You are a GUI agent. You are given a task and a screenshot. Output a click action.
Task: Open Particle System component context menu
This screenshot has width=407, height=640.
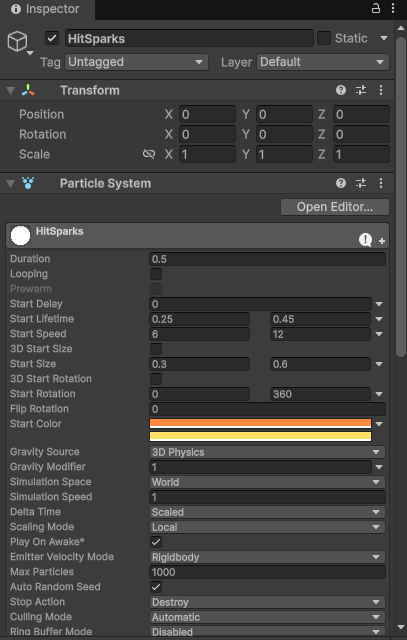(x=381, y=183)
